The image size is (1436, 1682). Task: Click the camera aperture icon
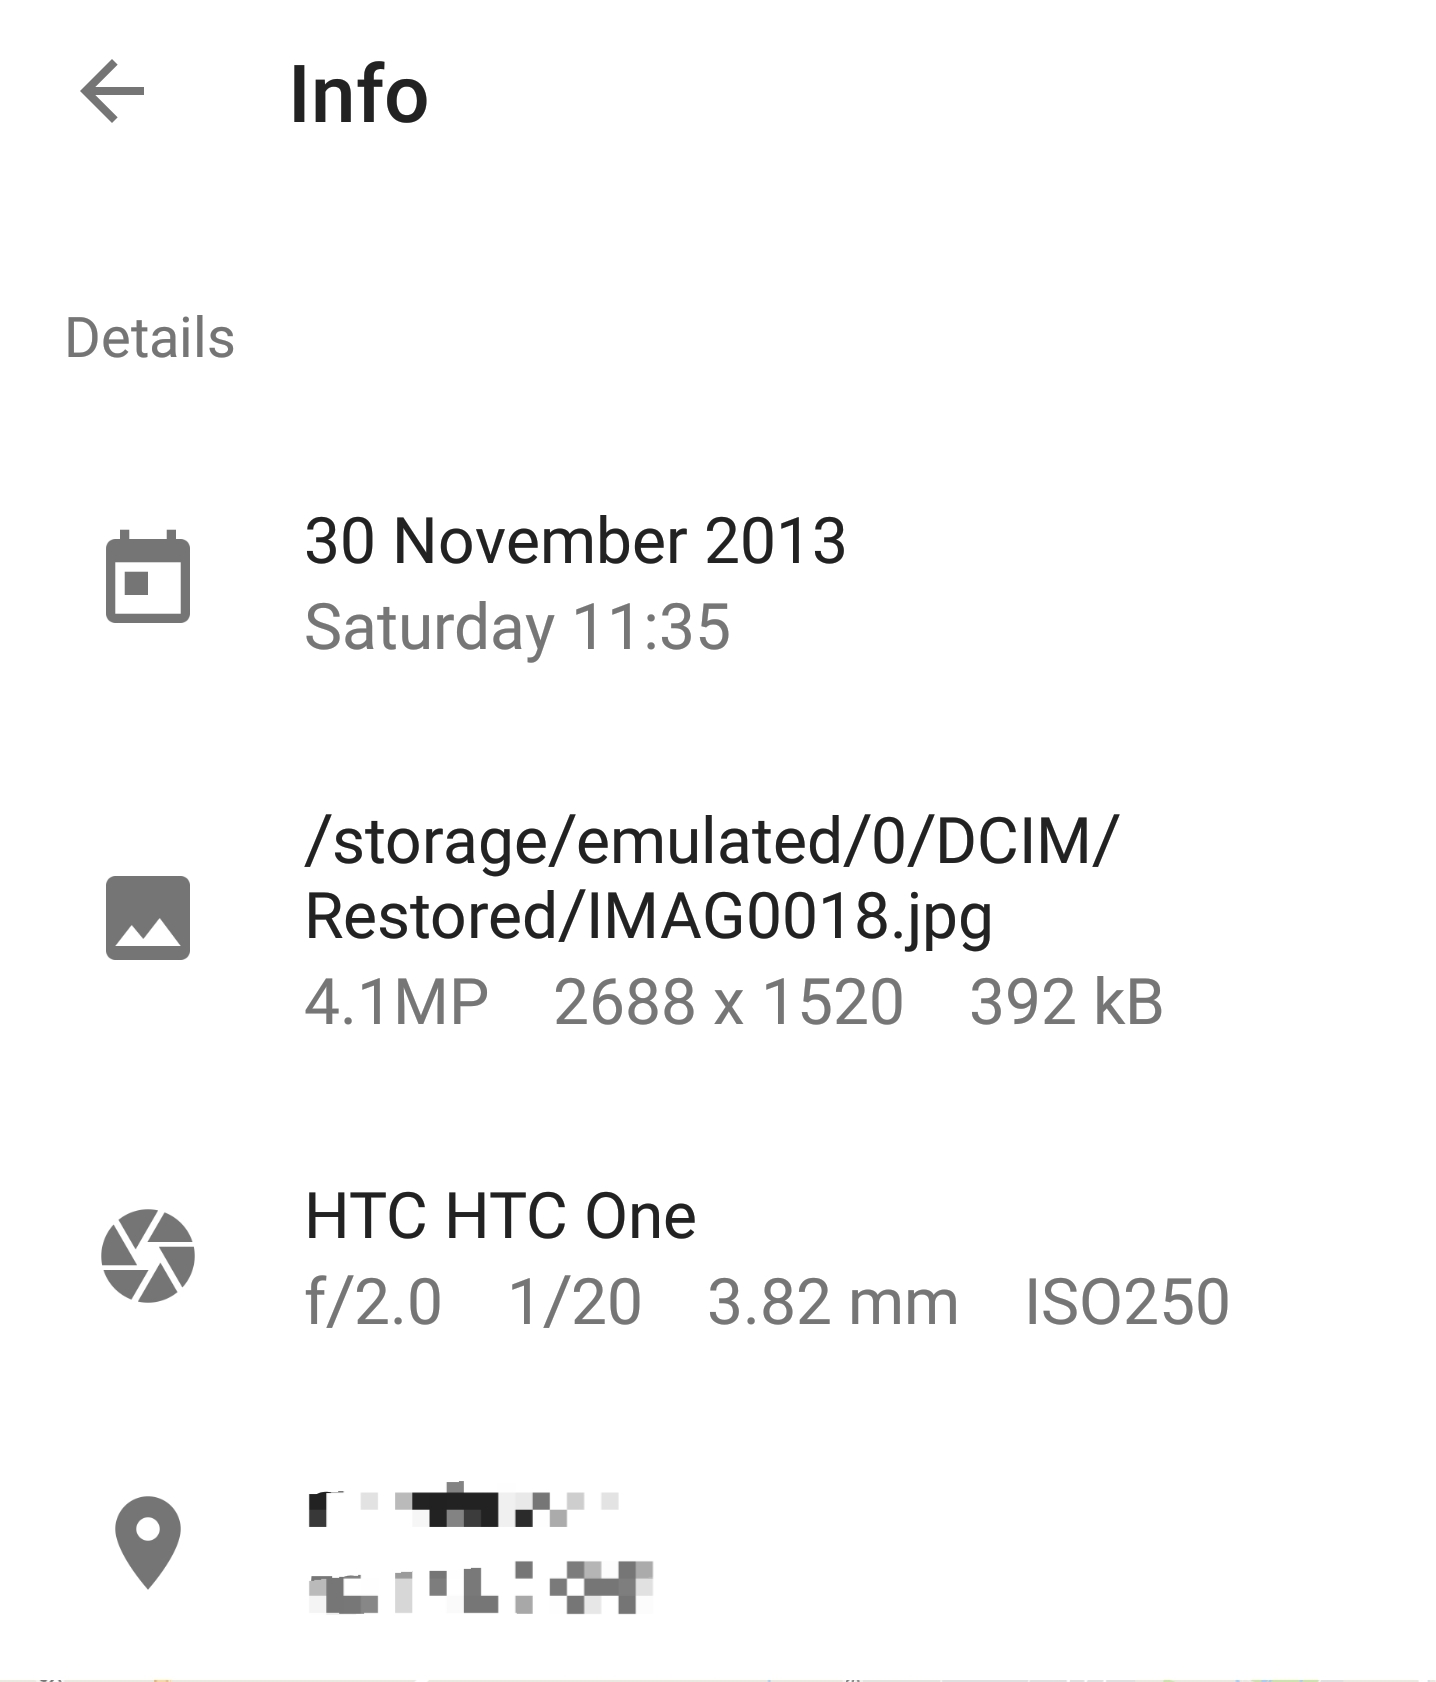click(148, 1256)
